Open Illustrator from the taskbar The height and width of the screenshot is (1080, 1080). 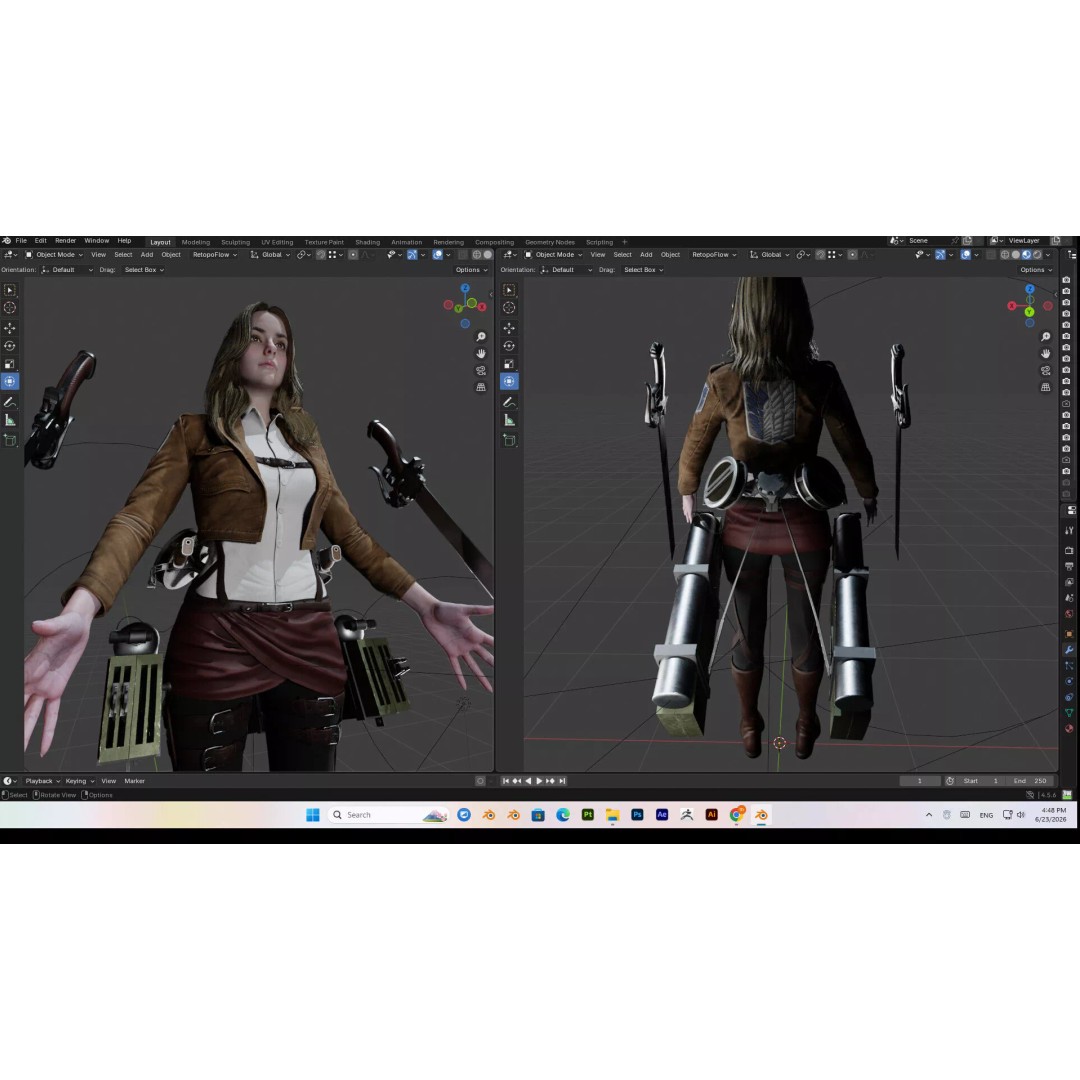coord(712,815)
